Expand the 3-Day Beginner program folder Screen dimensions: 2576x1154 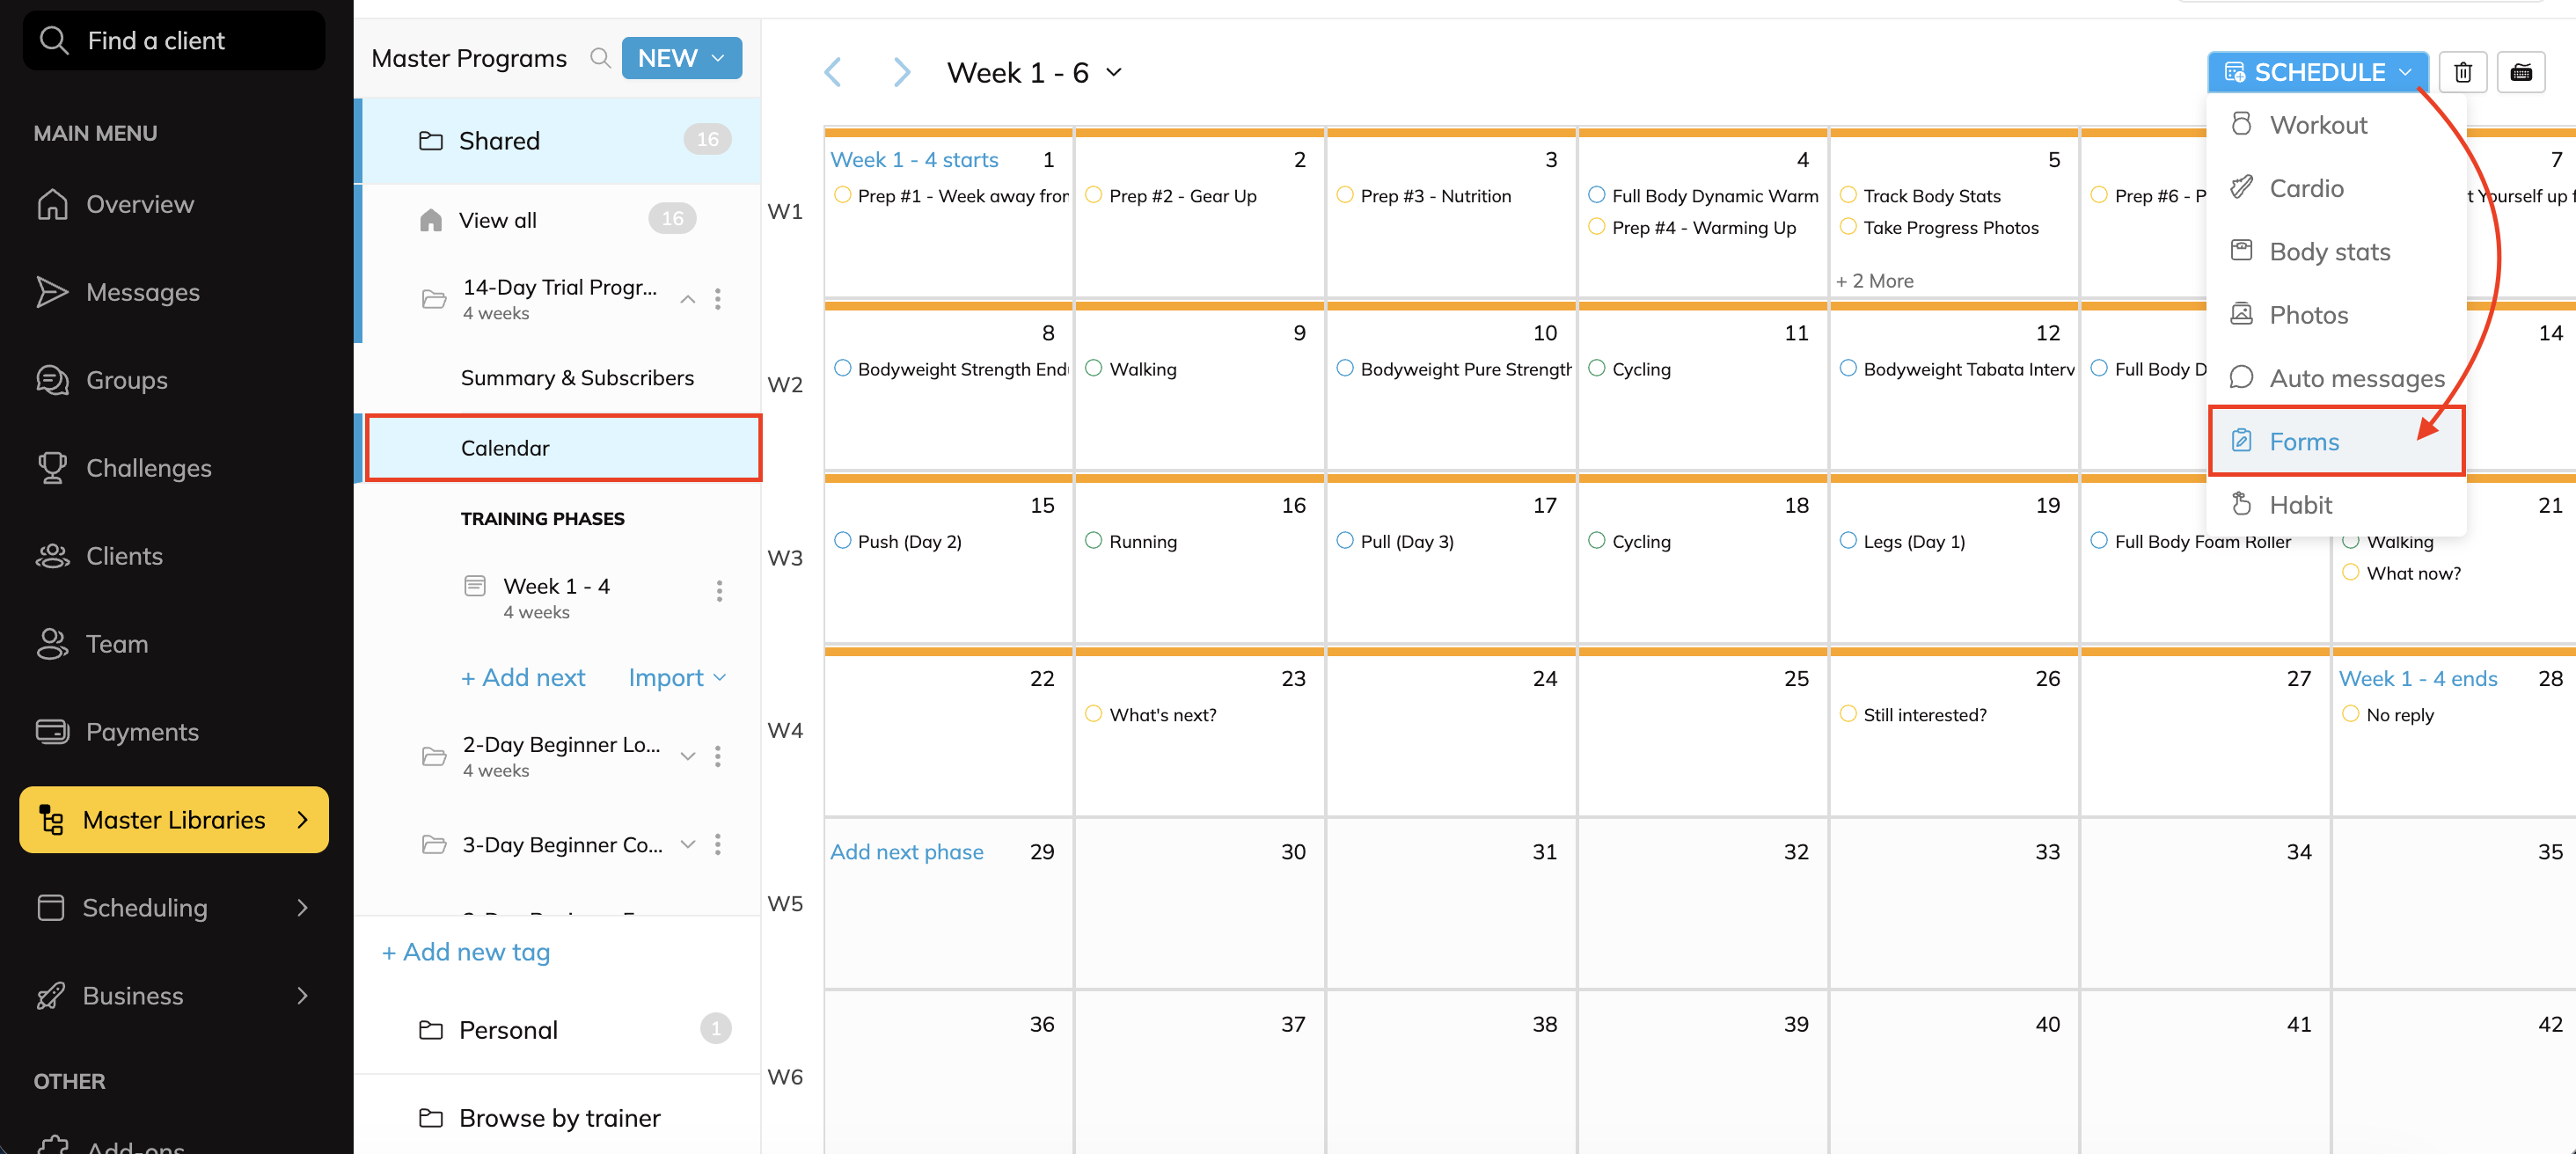tap(688, 845)
